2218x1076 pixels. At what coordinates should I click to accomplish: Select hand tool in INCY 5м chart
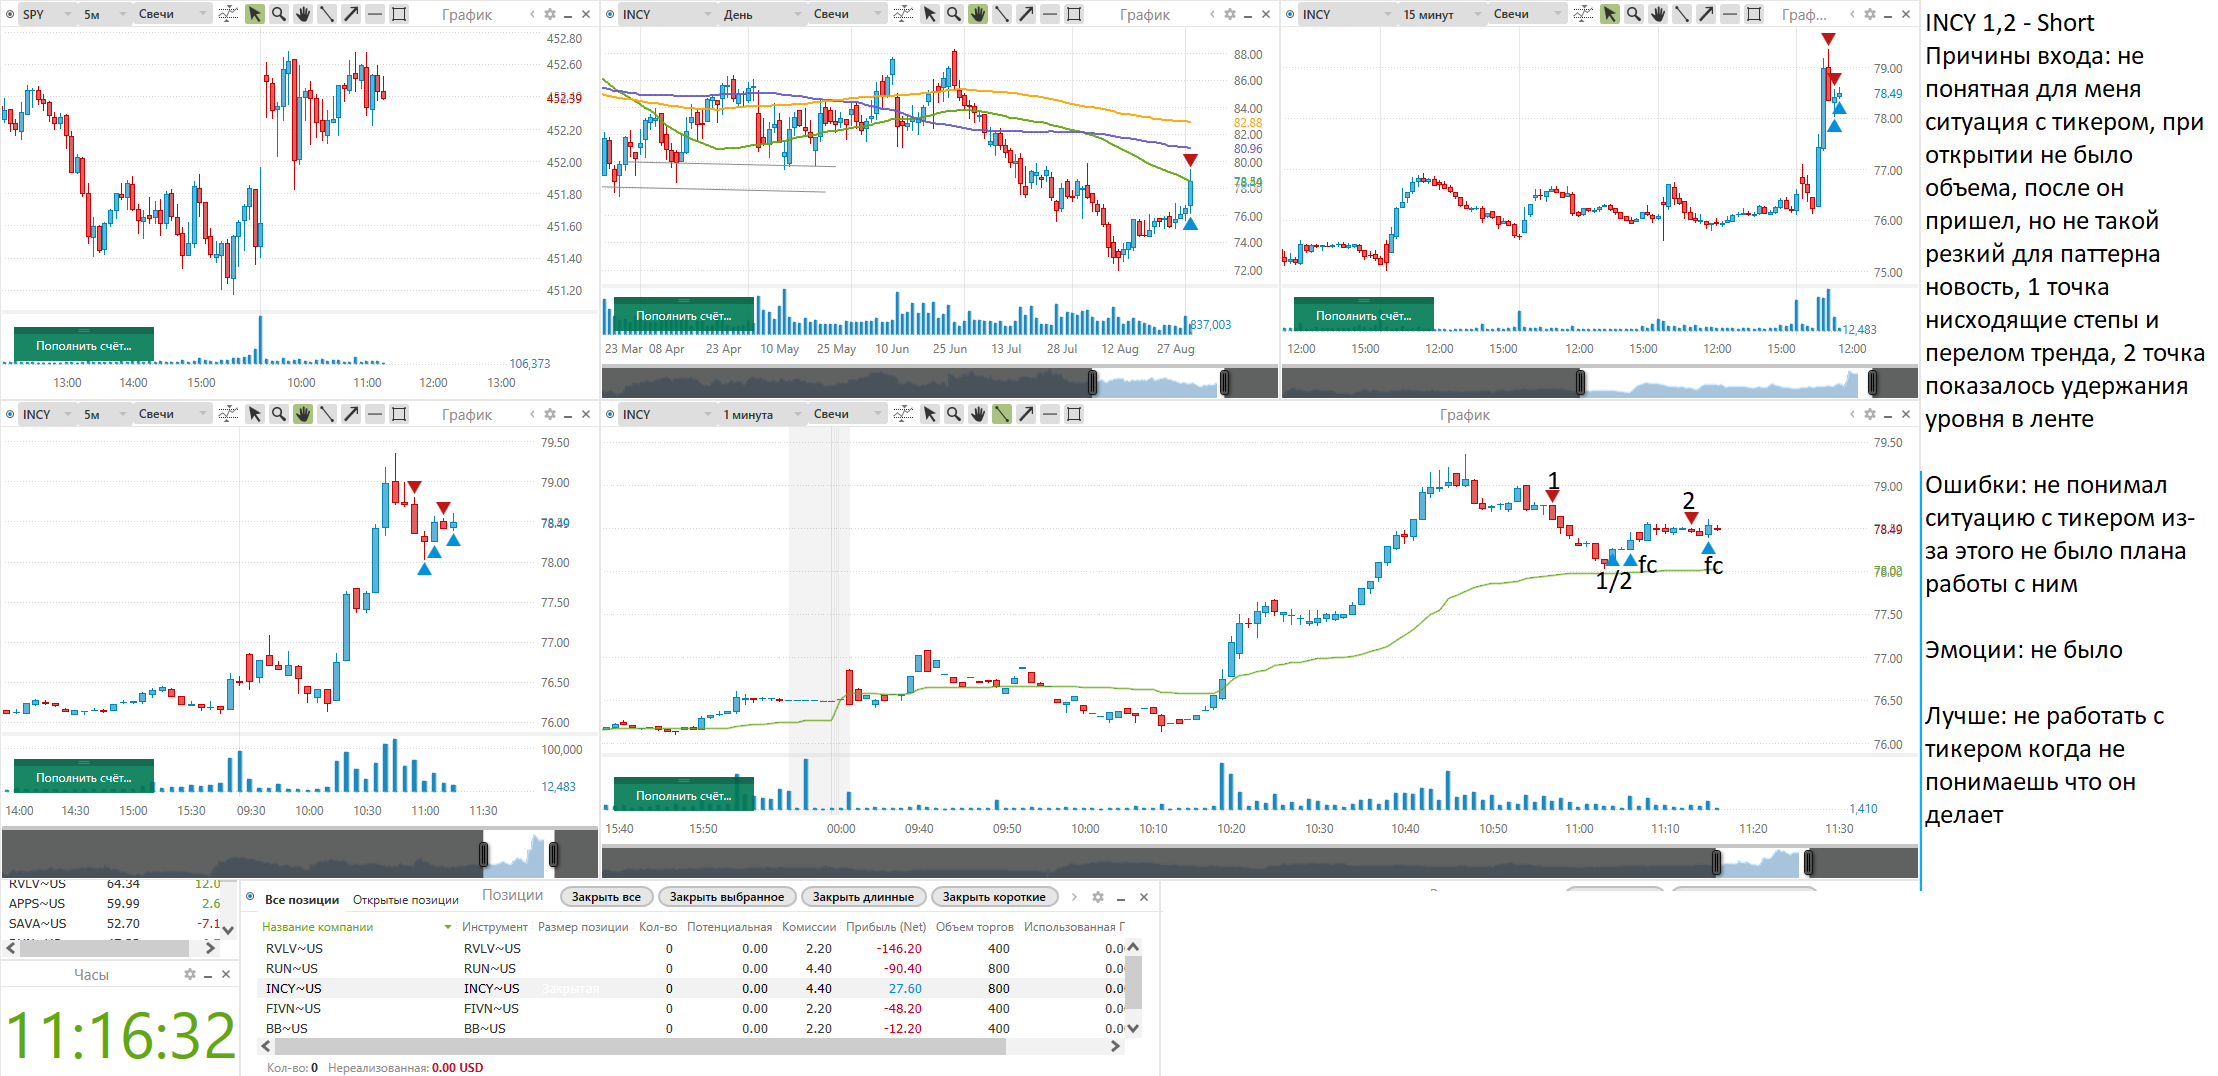[303, 414]
